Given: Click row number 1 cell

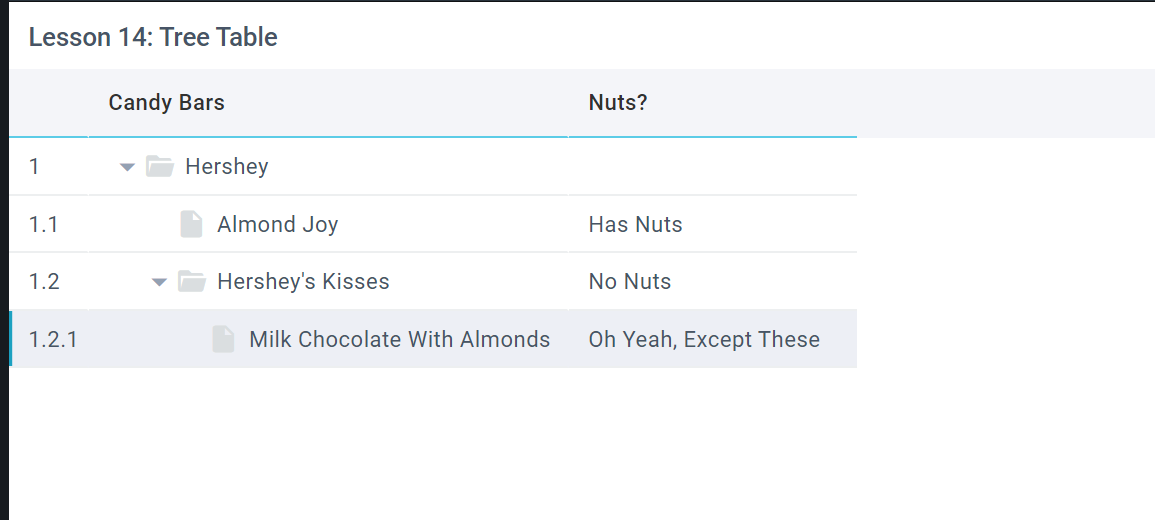Looking at the screenshot, I should [x=35, y=166].
